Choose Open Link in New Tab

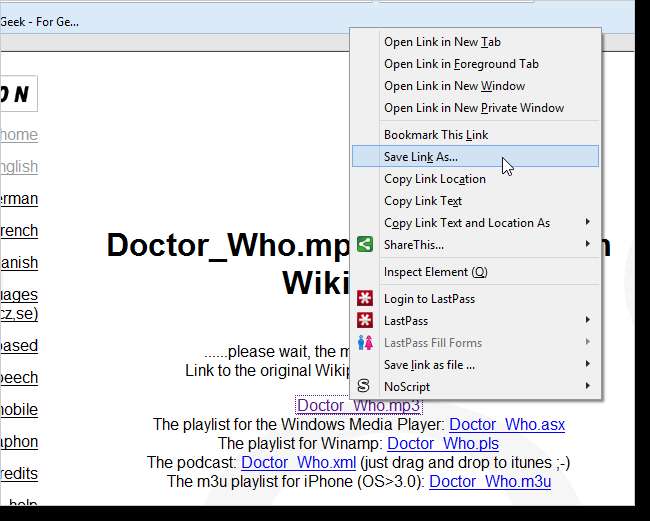tap(475, 42)
